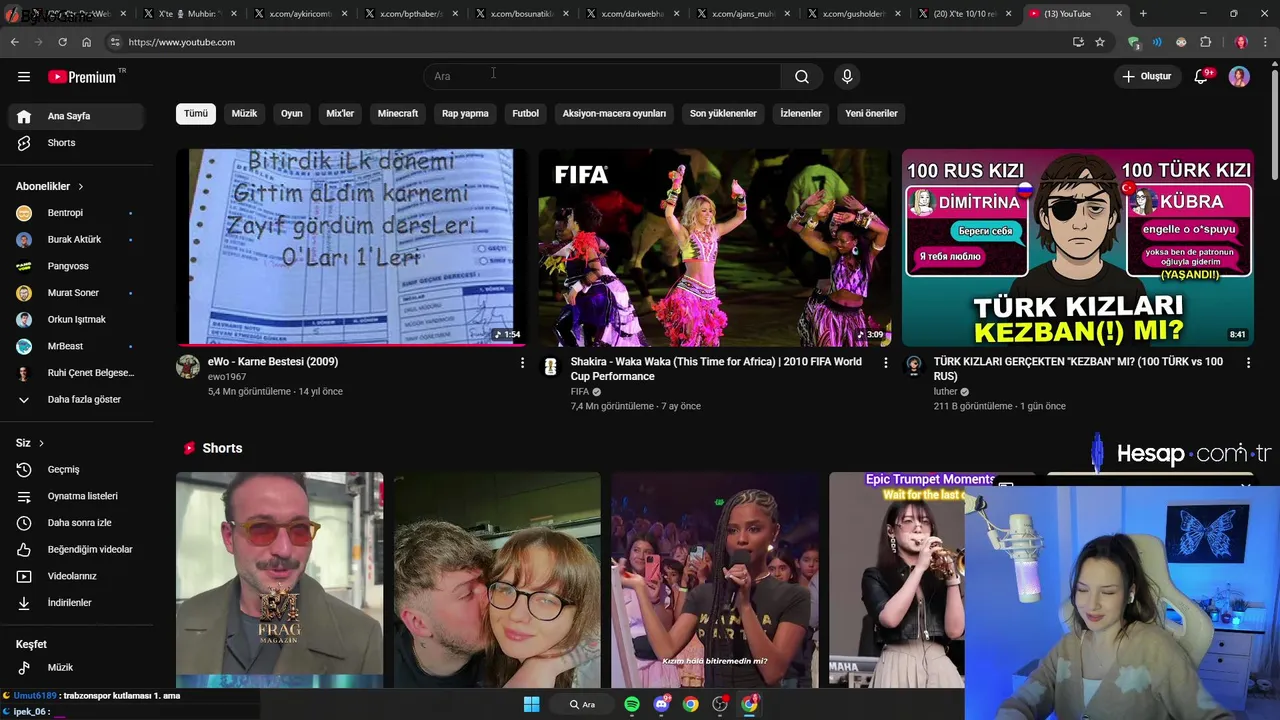
Task: Select the Mix'ler filter chip
Action: pos(340,114)
